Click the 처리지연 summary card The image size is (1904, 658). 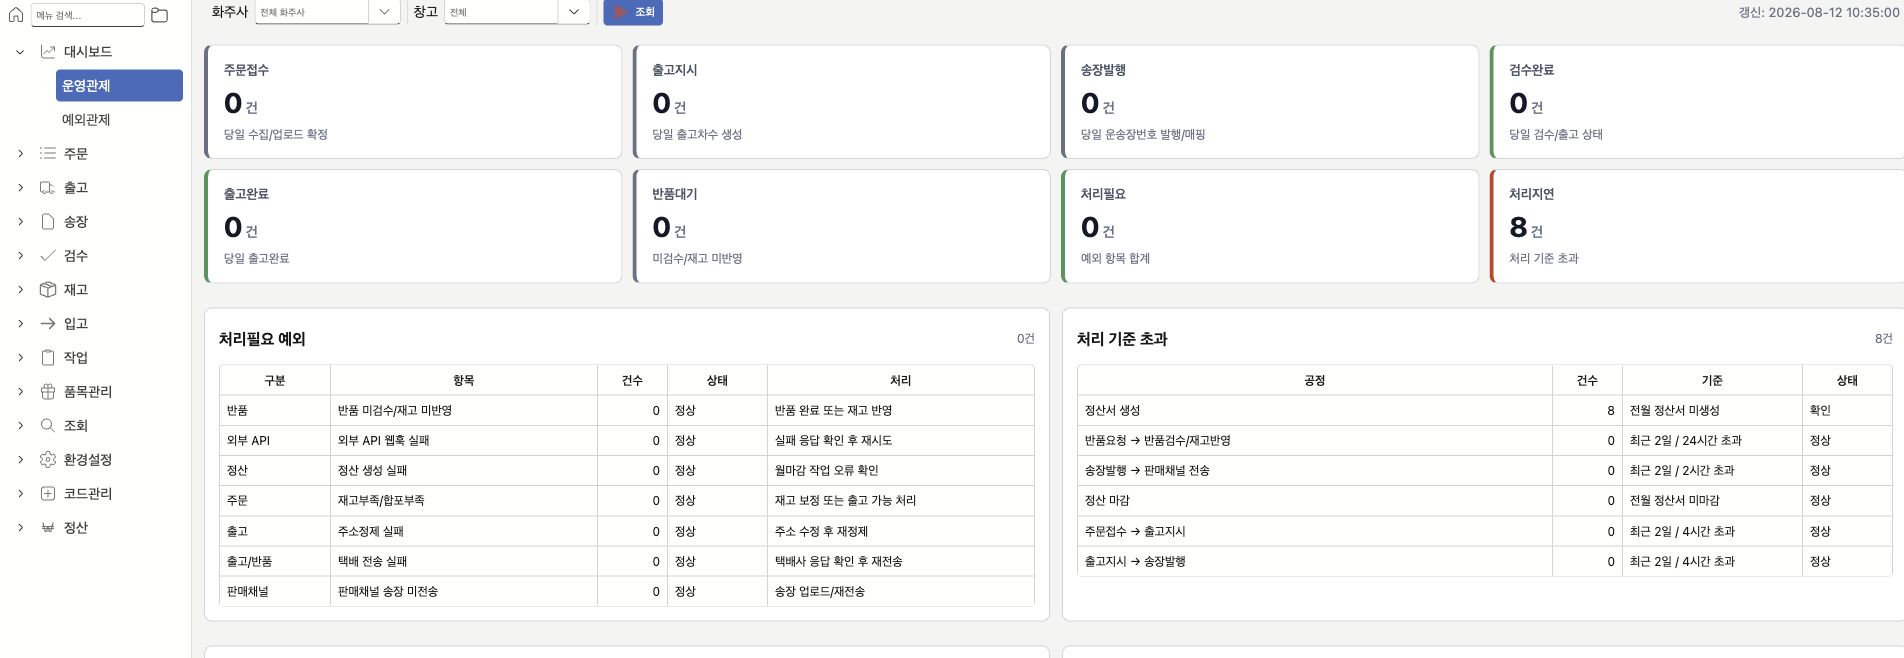pos(1697,225)
